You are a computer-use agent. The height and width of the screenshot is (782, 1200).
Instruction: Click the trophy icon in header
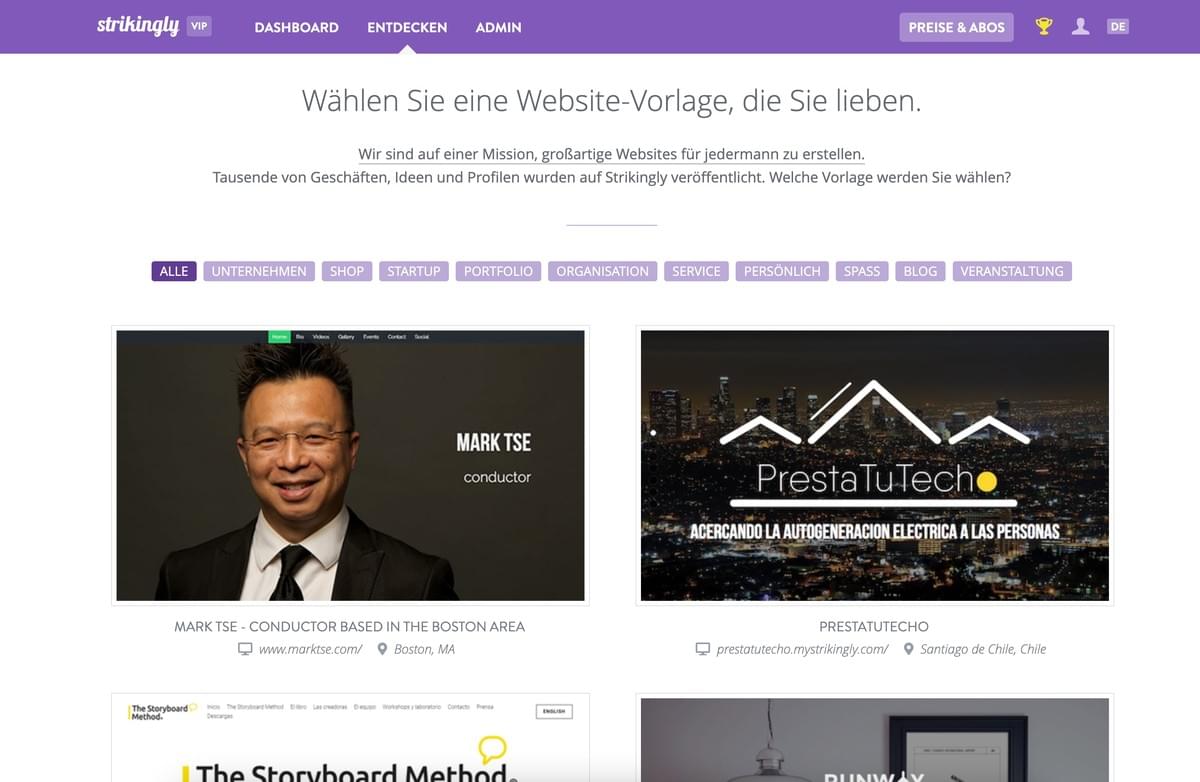1044,27
